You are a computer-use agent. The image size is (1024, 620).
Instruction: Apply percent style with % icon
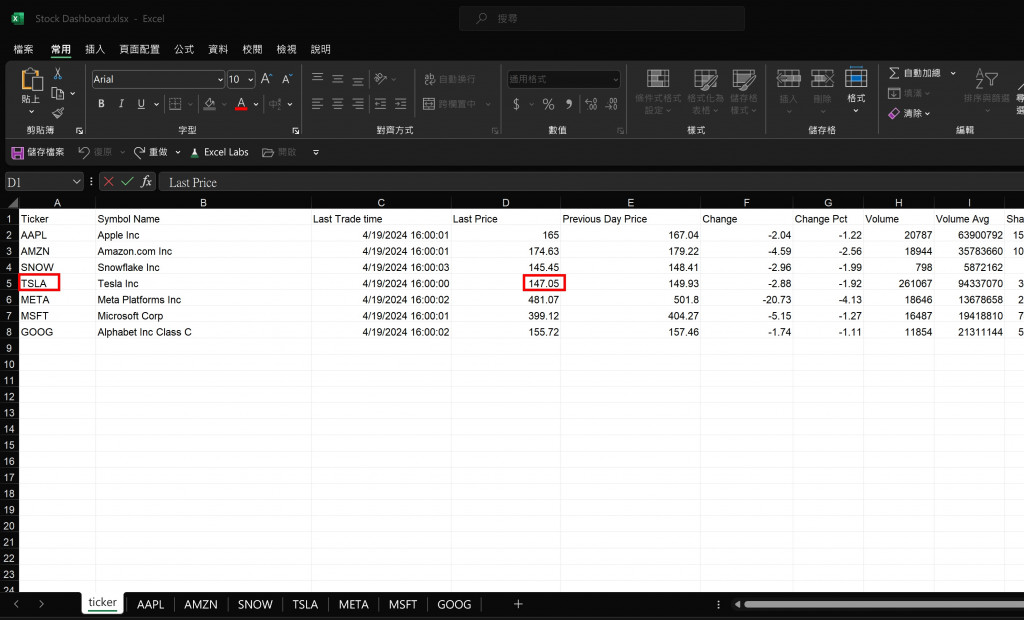pyautogui.click(x=549, y=104)
